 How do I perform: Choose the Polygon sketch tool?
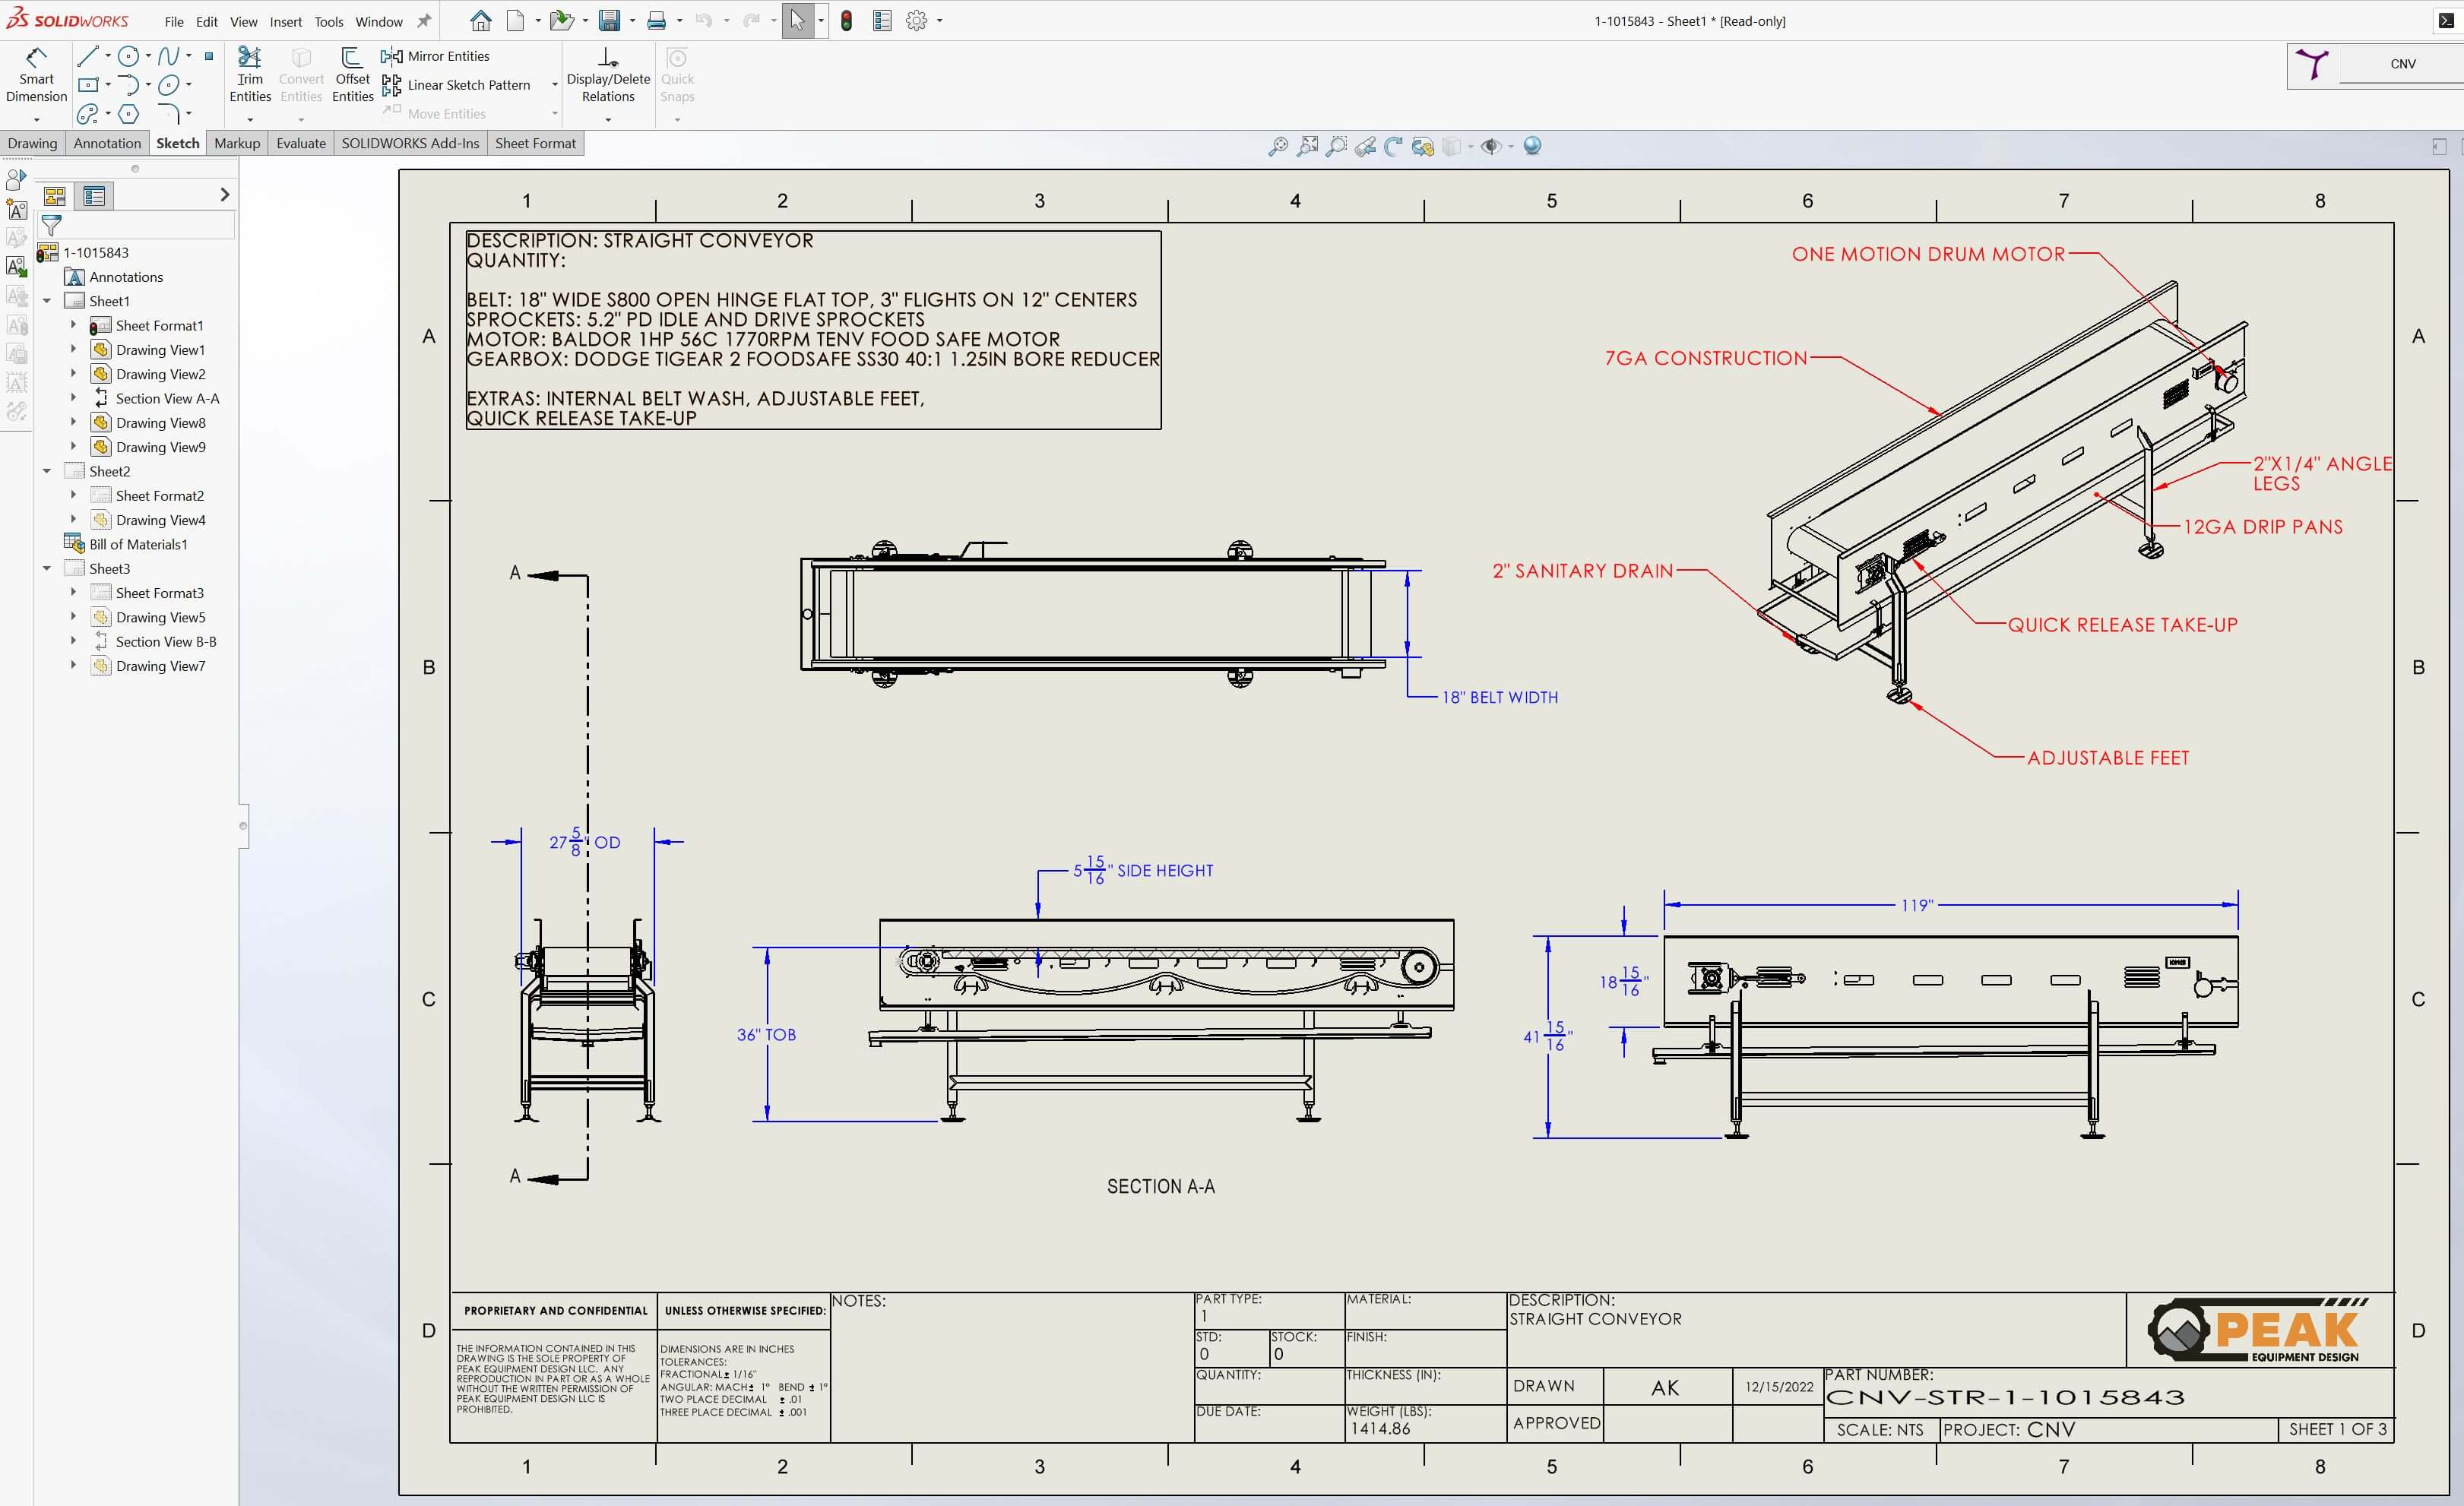pyautogui.click(x=129, y=113)
